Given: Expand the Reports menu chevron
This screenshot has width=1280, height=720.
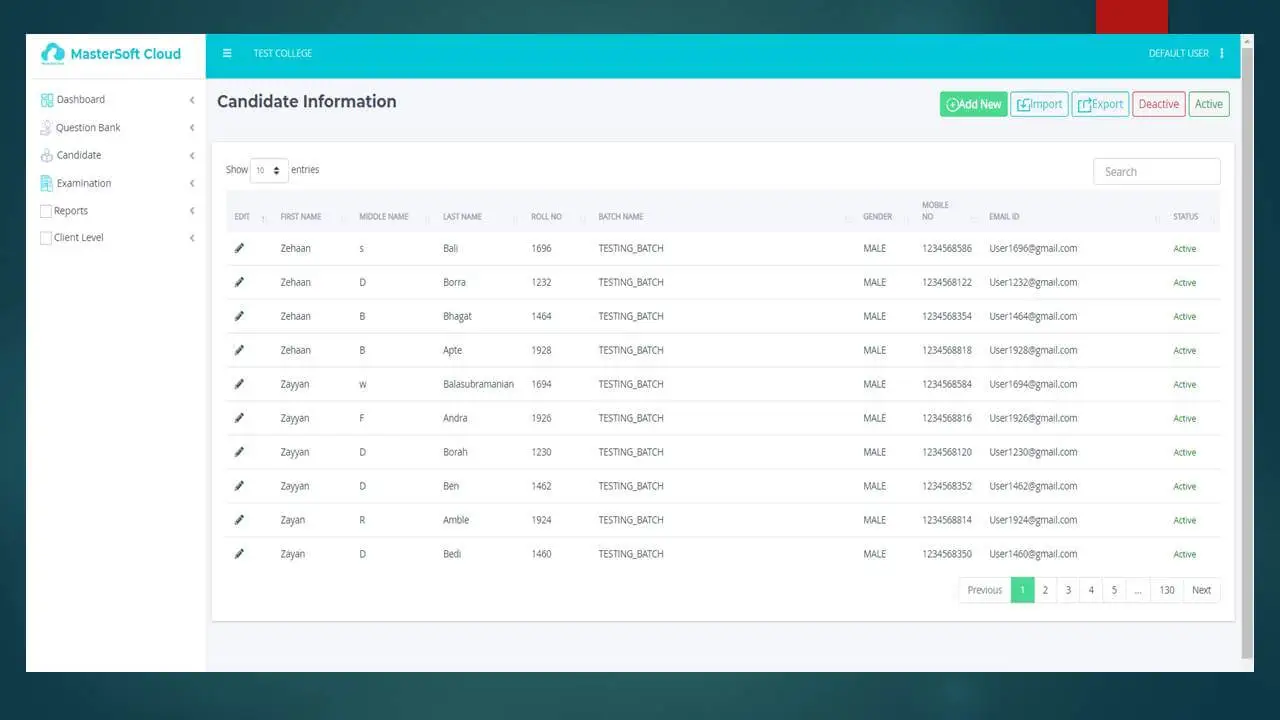Looking at the screenshot, I should [192, 211].
